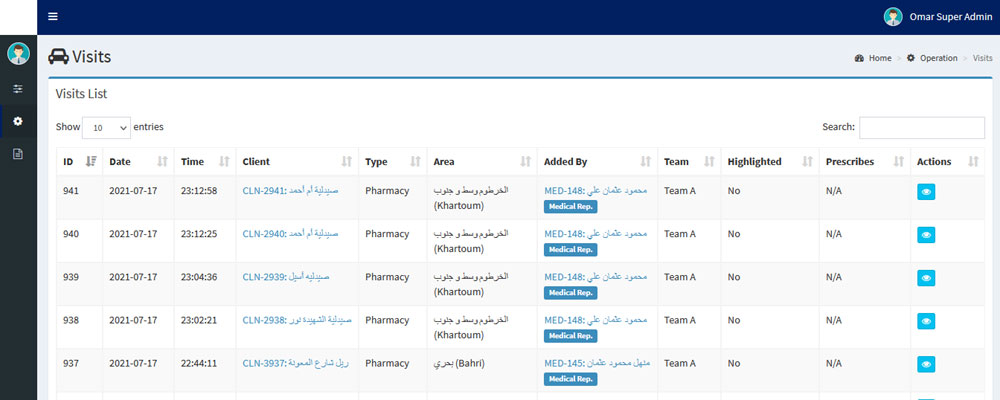Sort table by ID column
This screenshot has width=1000, height=400.
[x=79, y=162]
